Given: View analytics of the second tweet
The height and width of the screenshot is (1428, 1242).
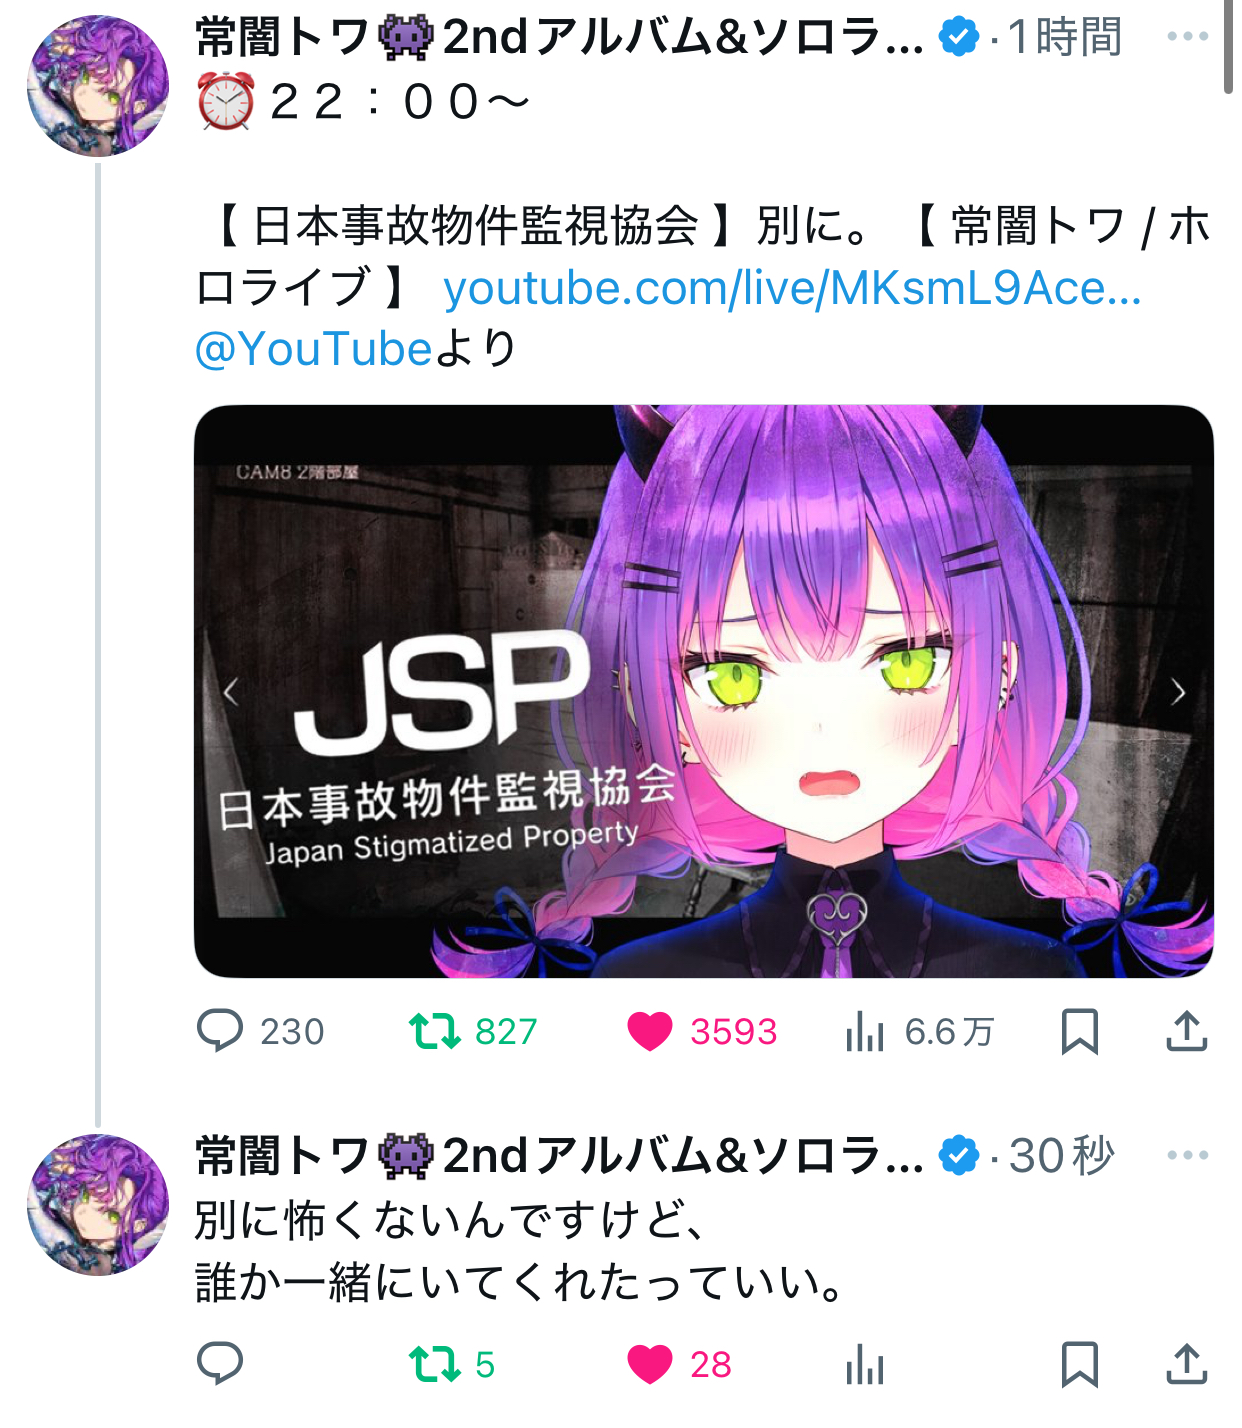Looking at the screenshot, I should [865, 1364].
